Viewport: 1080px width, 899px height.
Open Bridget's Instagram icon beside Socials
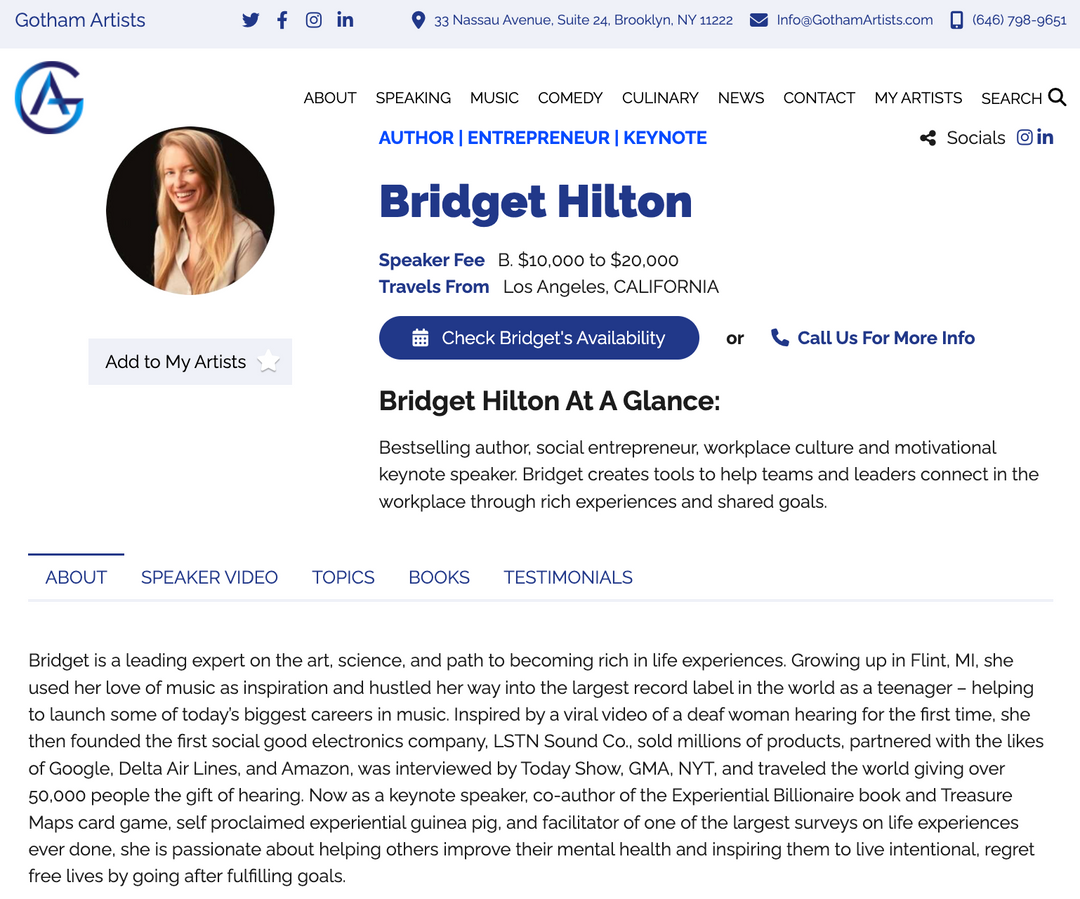[1024, 138]
